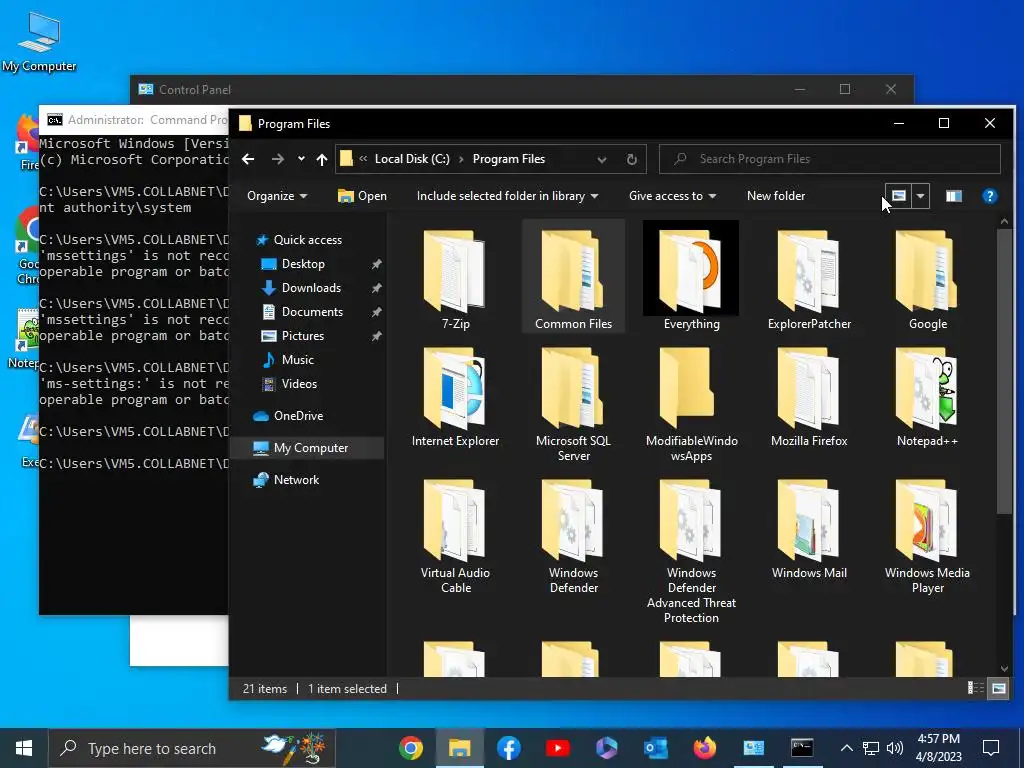Open more view options dropdown
This screenshot has height=768, width=1024.
pyautogui.click(x=920, y=196)
